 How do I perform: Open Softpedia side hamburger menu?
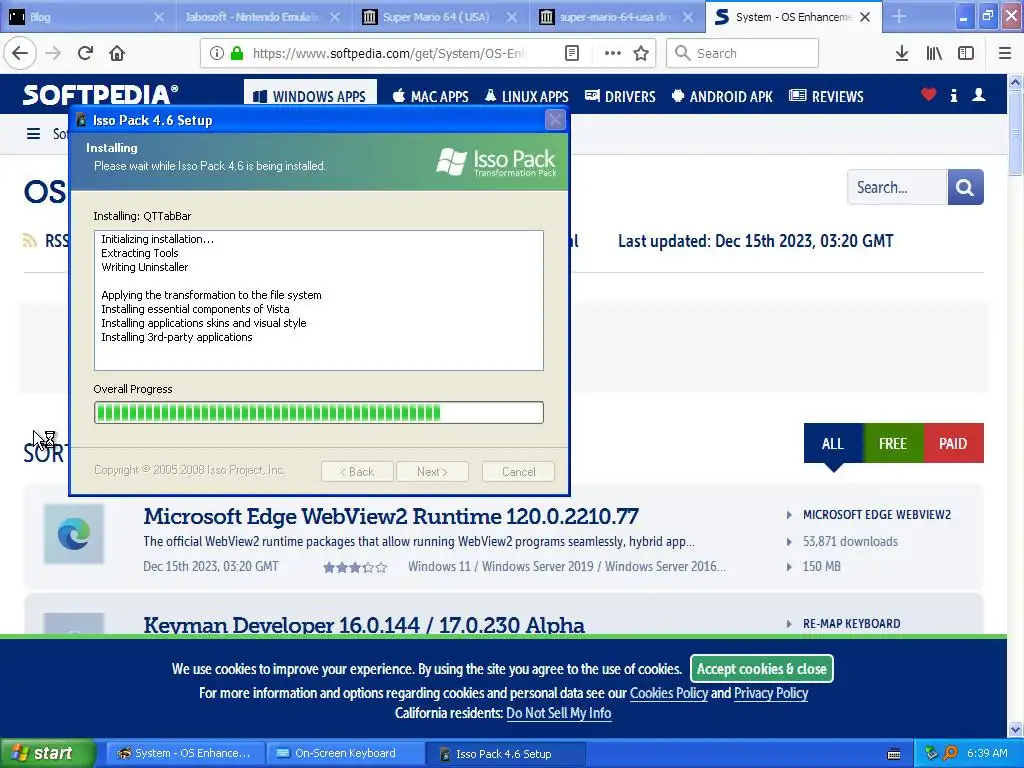click(x=33, y=134)
